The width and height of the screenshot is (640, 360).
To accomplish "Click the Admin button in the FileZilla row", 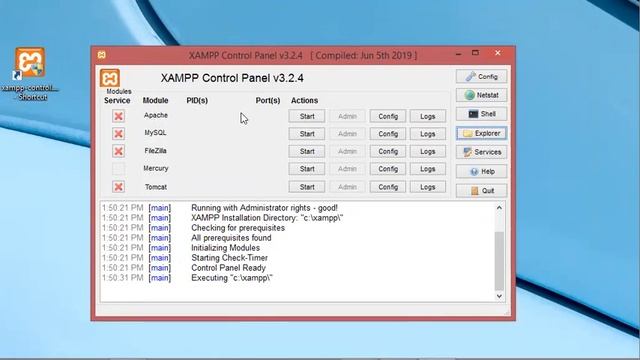I will (x=347, y=151).
